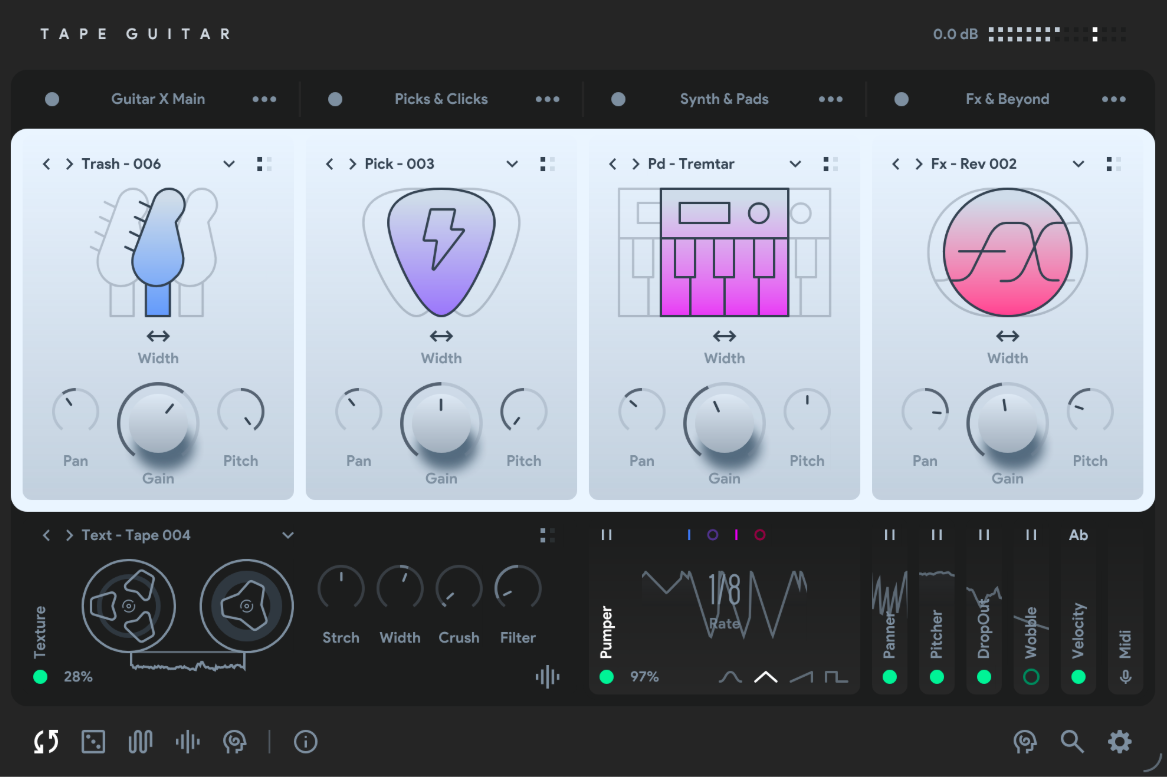
Task: Click the grid icon next to Pick - 003
Action: 547,164
